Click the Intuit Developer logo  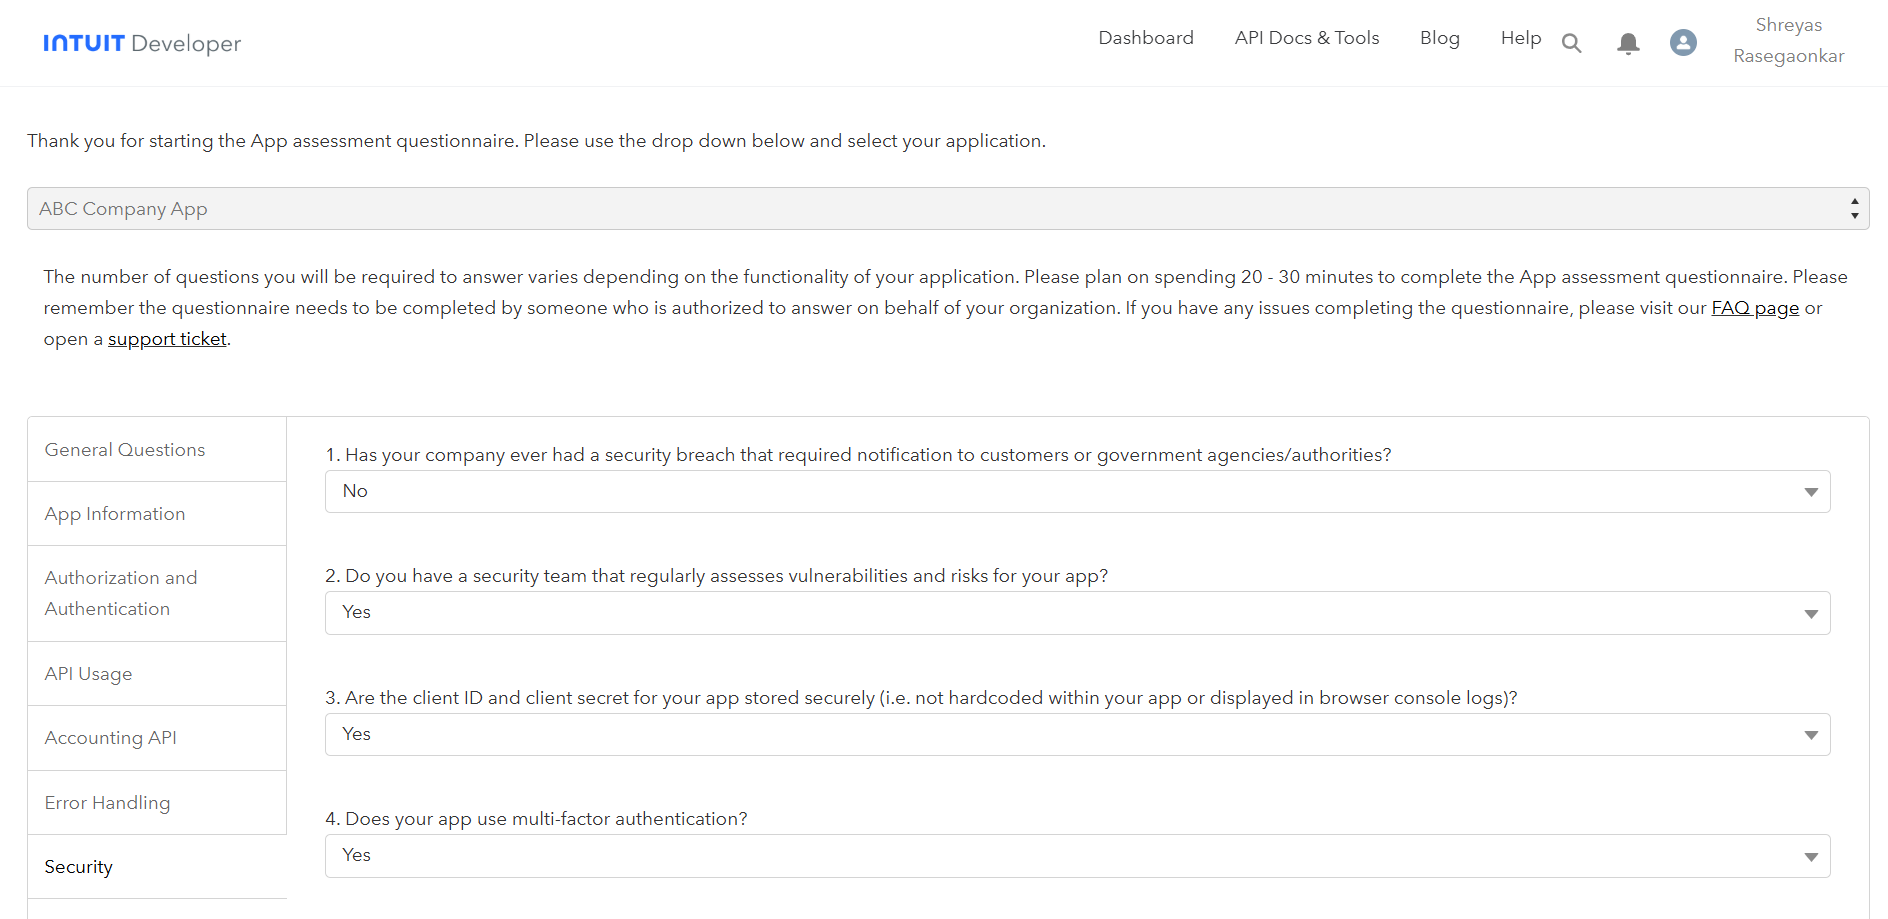point(142,43)
